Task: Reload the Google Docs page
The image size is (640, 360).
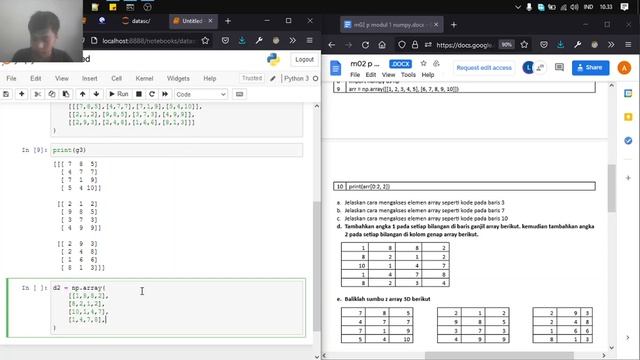Action: click(x=365, y=45)
